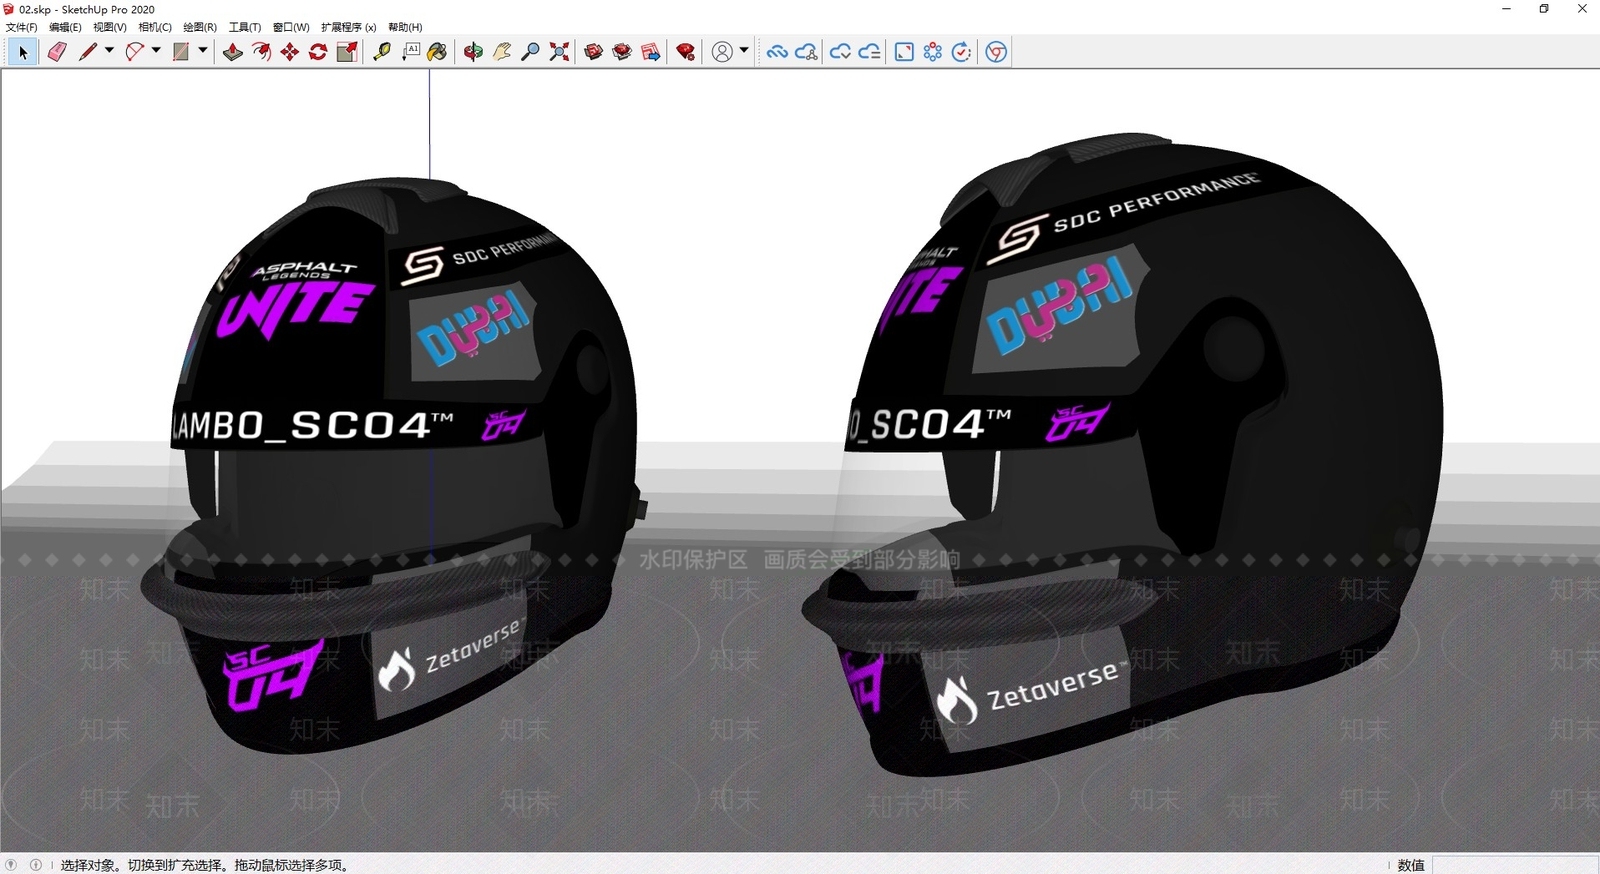Viewport: 1600px width, 874px height.
Task: Open the 绘图(R) menu
Action: click(200, 27)
